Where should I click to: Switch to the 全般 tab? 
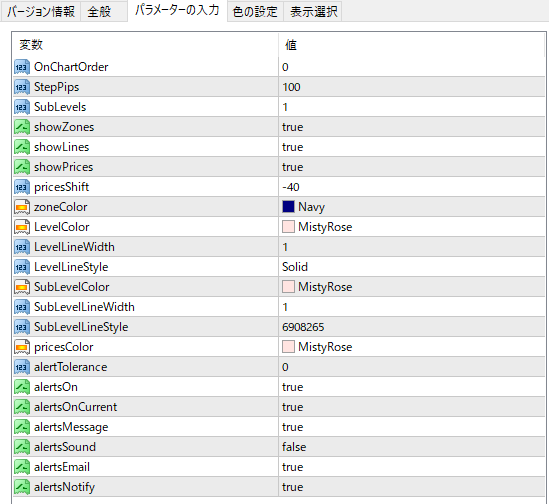(104, 12)
